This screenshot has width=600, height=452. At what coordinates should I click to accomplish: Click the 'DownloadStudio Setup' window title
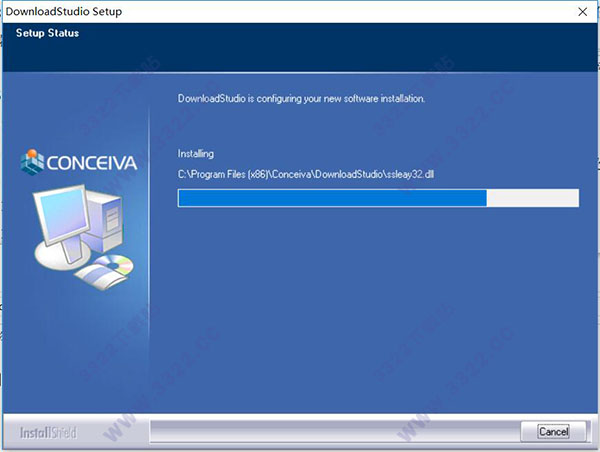coord(64,11)
